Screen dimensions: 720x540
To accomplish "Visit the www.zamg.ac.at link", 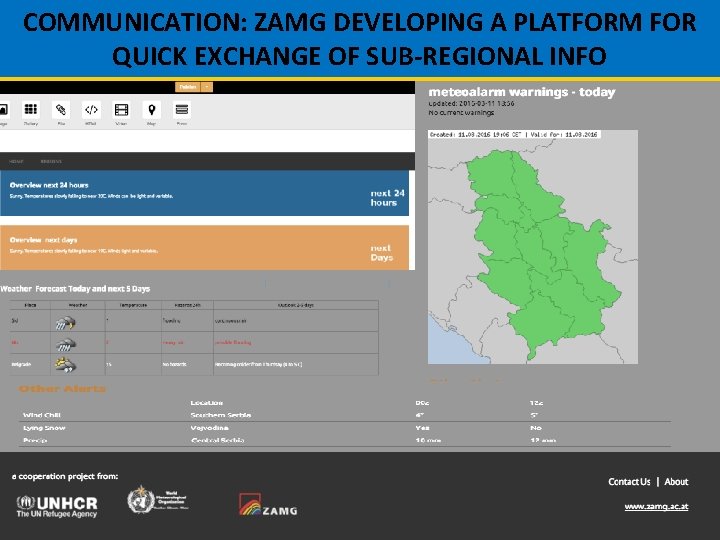I will point(656,507).
